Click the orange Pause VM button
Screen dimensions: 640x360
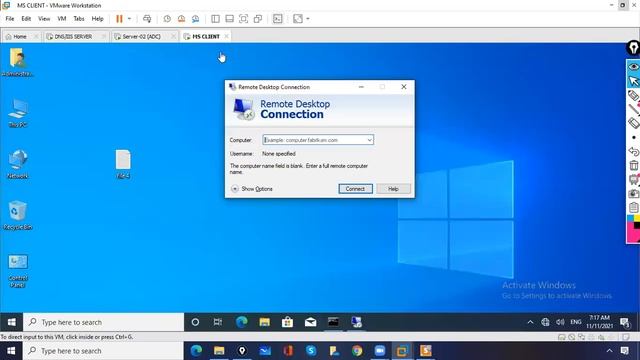click(x=119, y=19)
